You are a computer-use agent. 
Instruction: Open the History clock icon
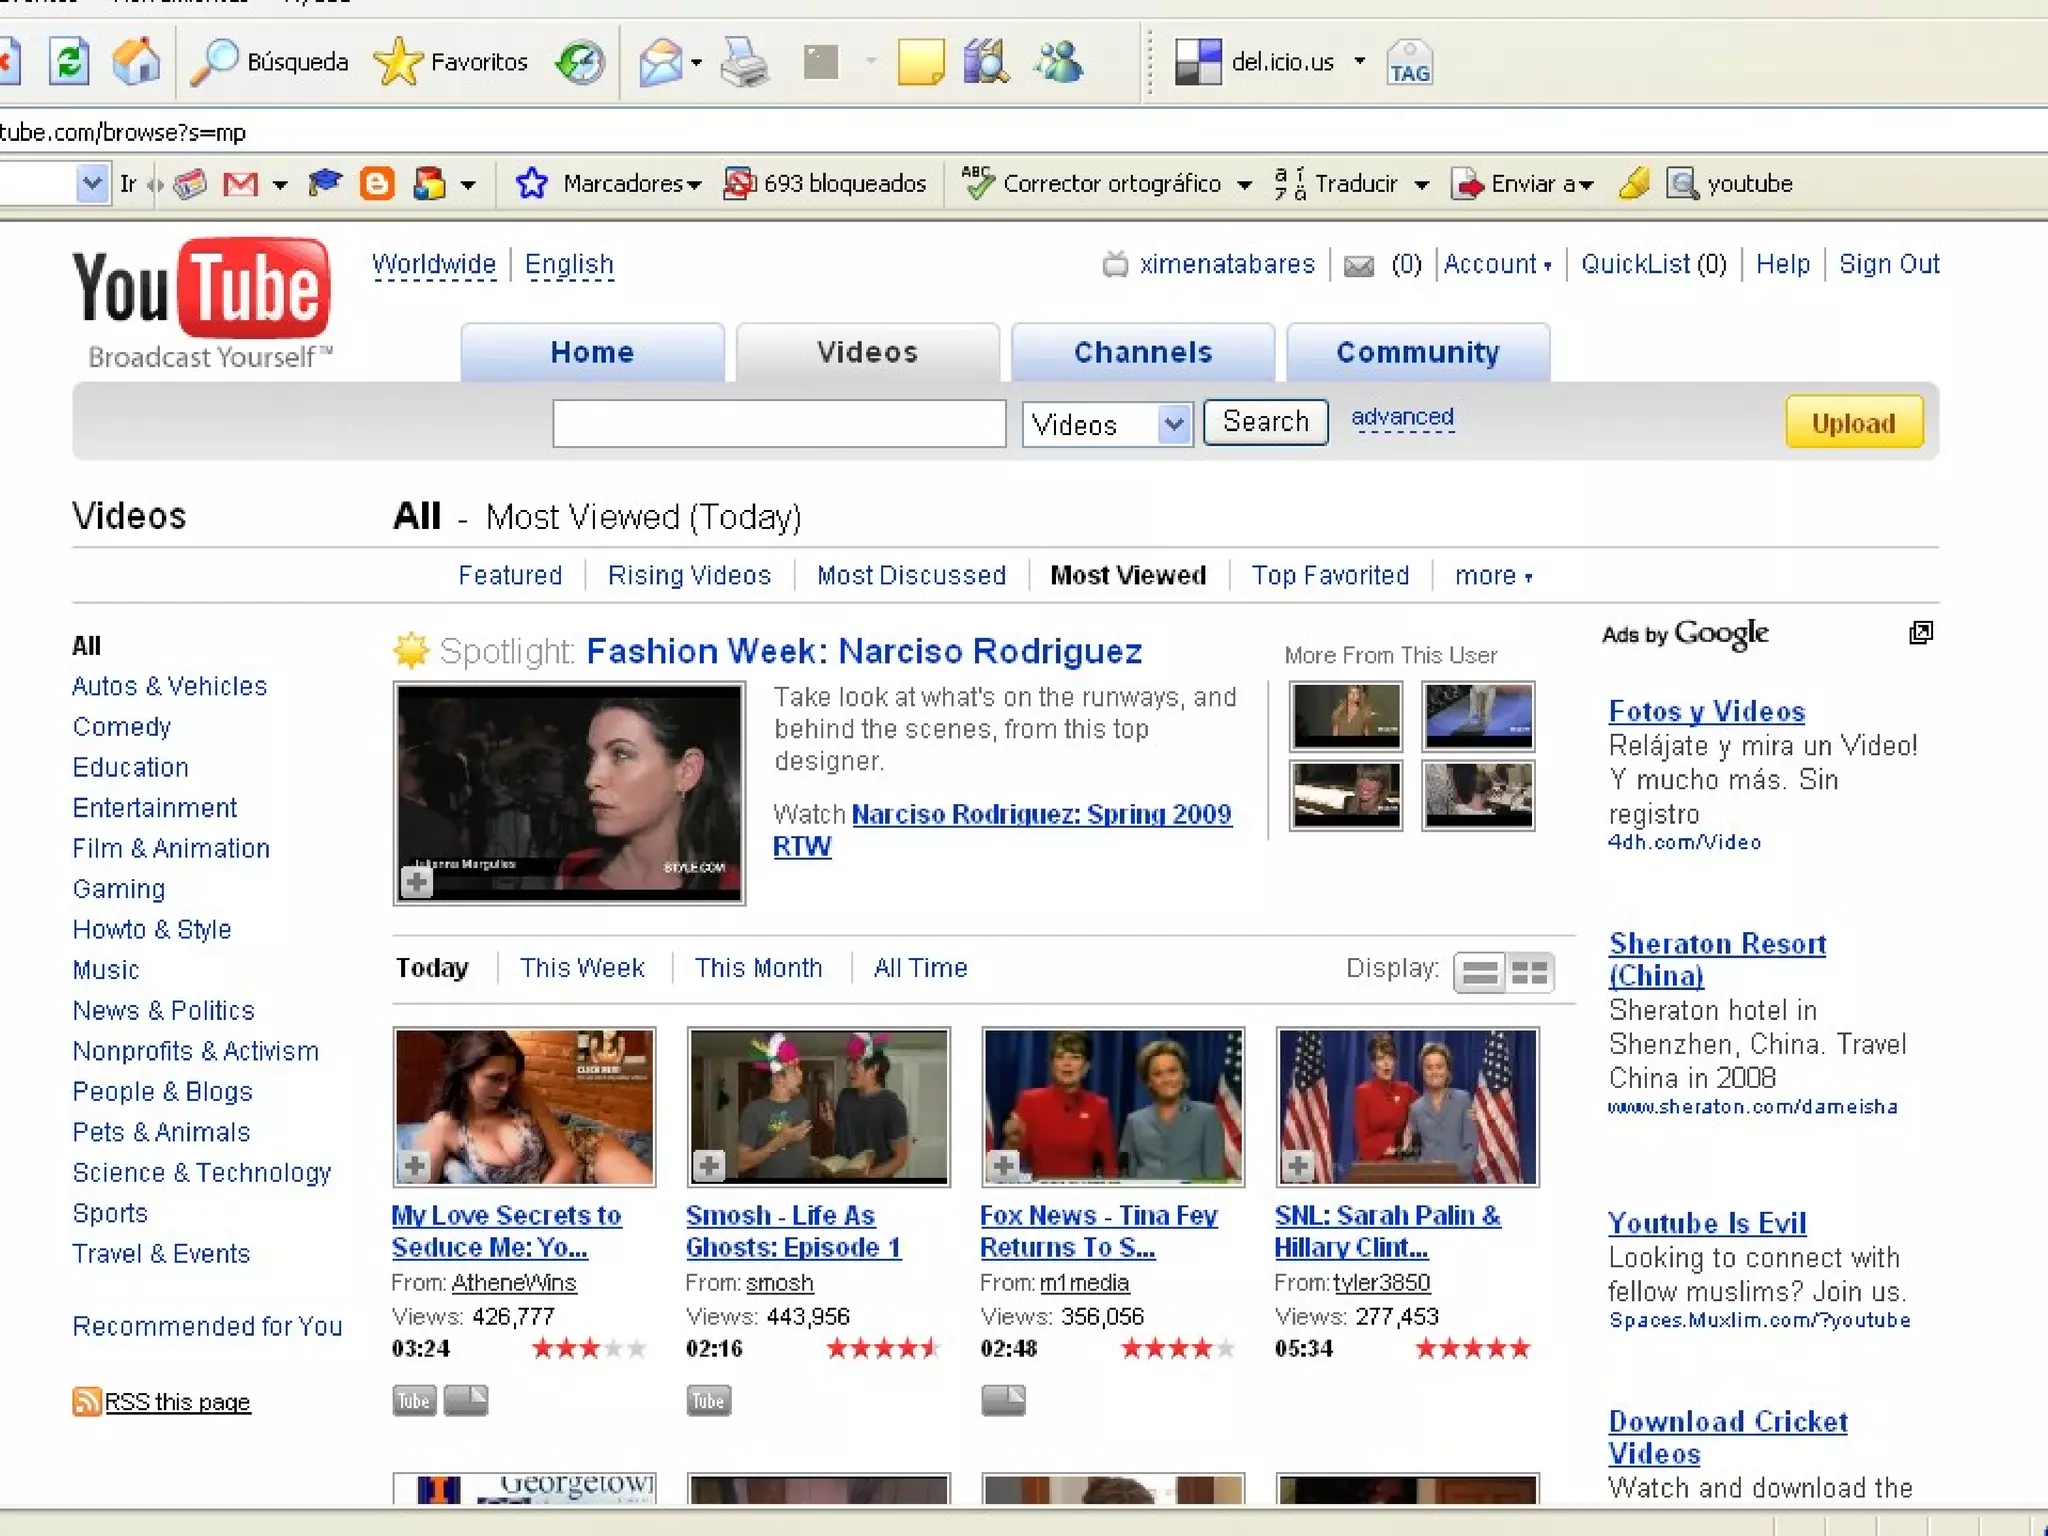click(580, 62)
